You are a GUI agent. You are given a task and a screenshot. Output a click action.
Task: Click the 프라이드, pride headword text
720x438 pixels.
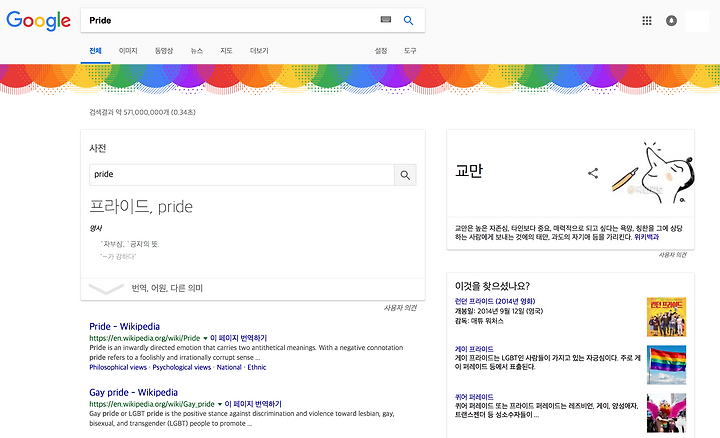coord(141,207)
